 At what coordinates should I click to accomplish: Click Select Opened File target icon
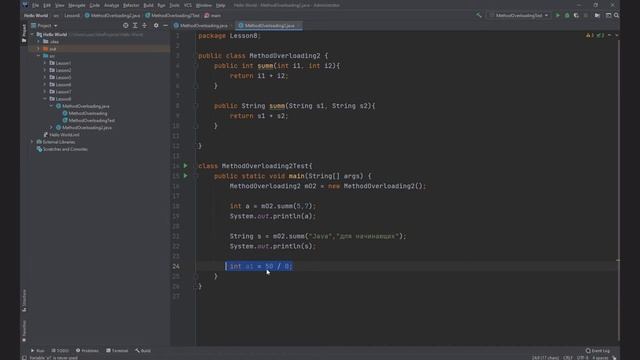point(125,25)
